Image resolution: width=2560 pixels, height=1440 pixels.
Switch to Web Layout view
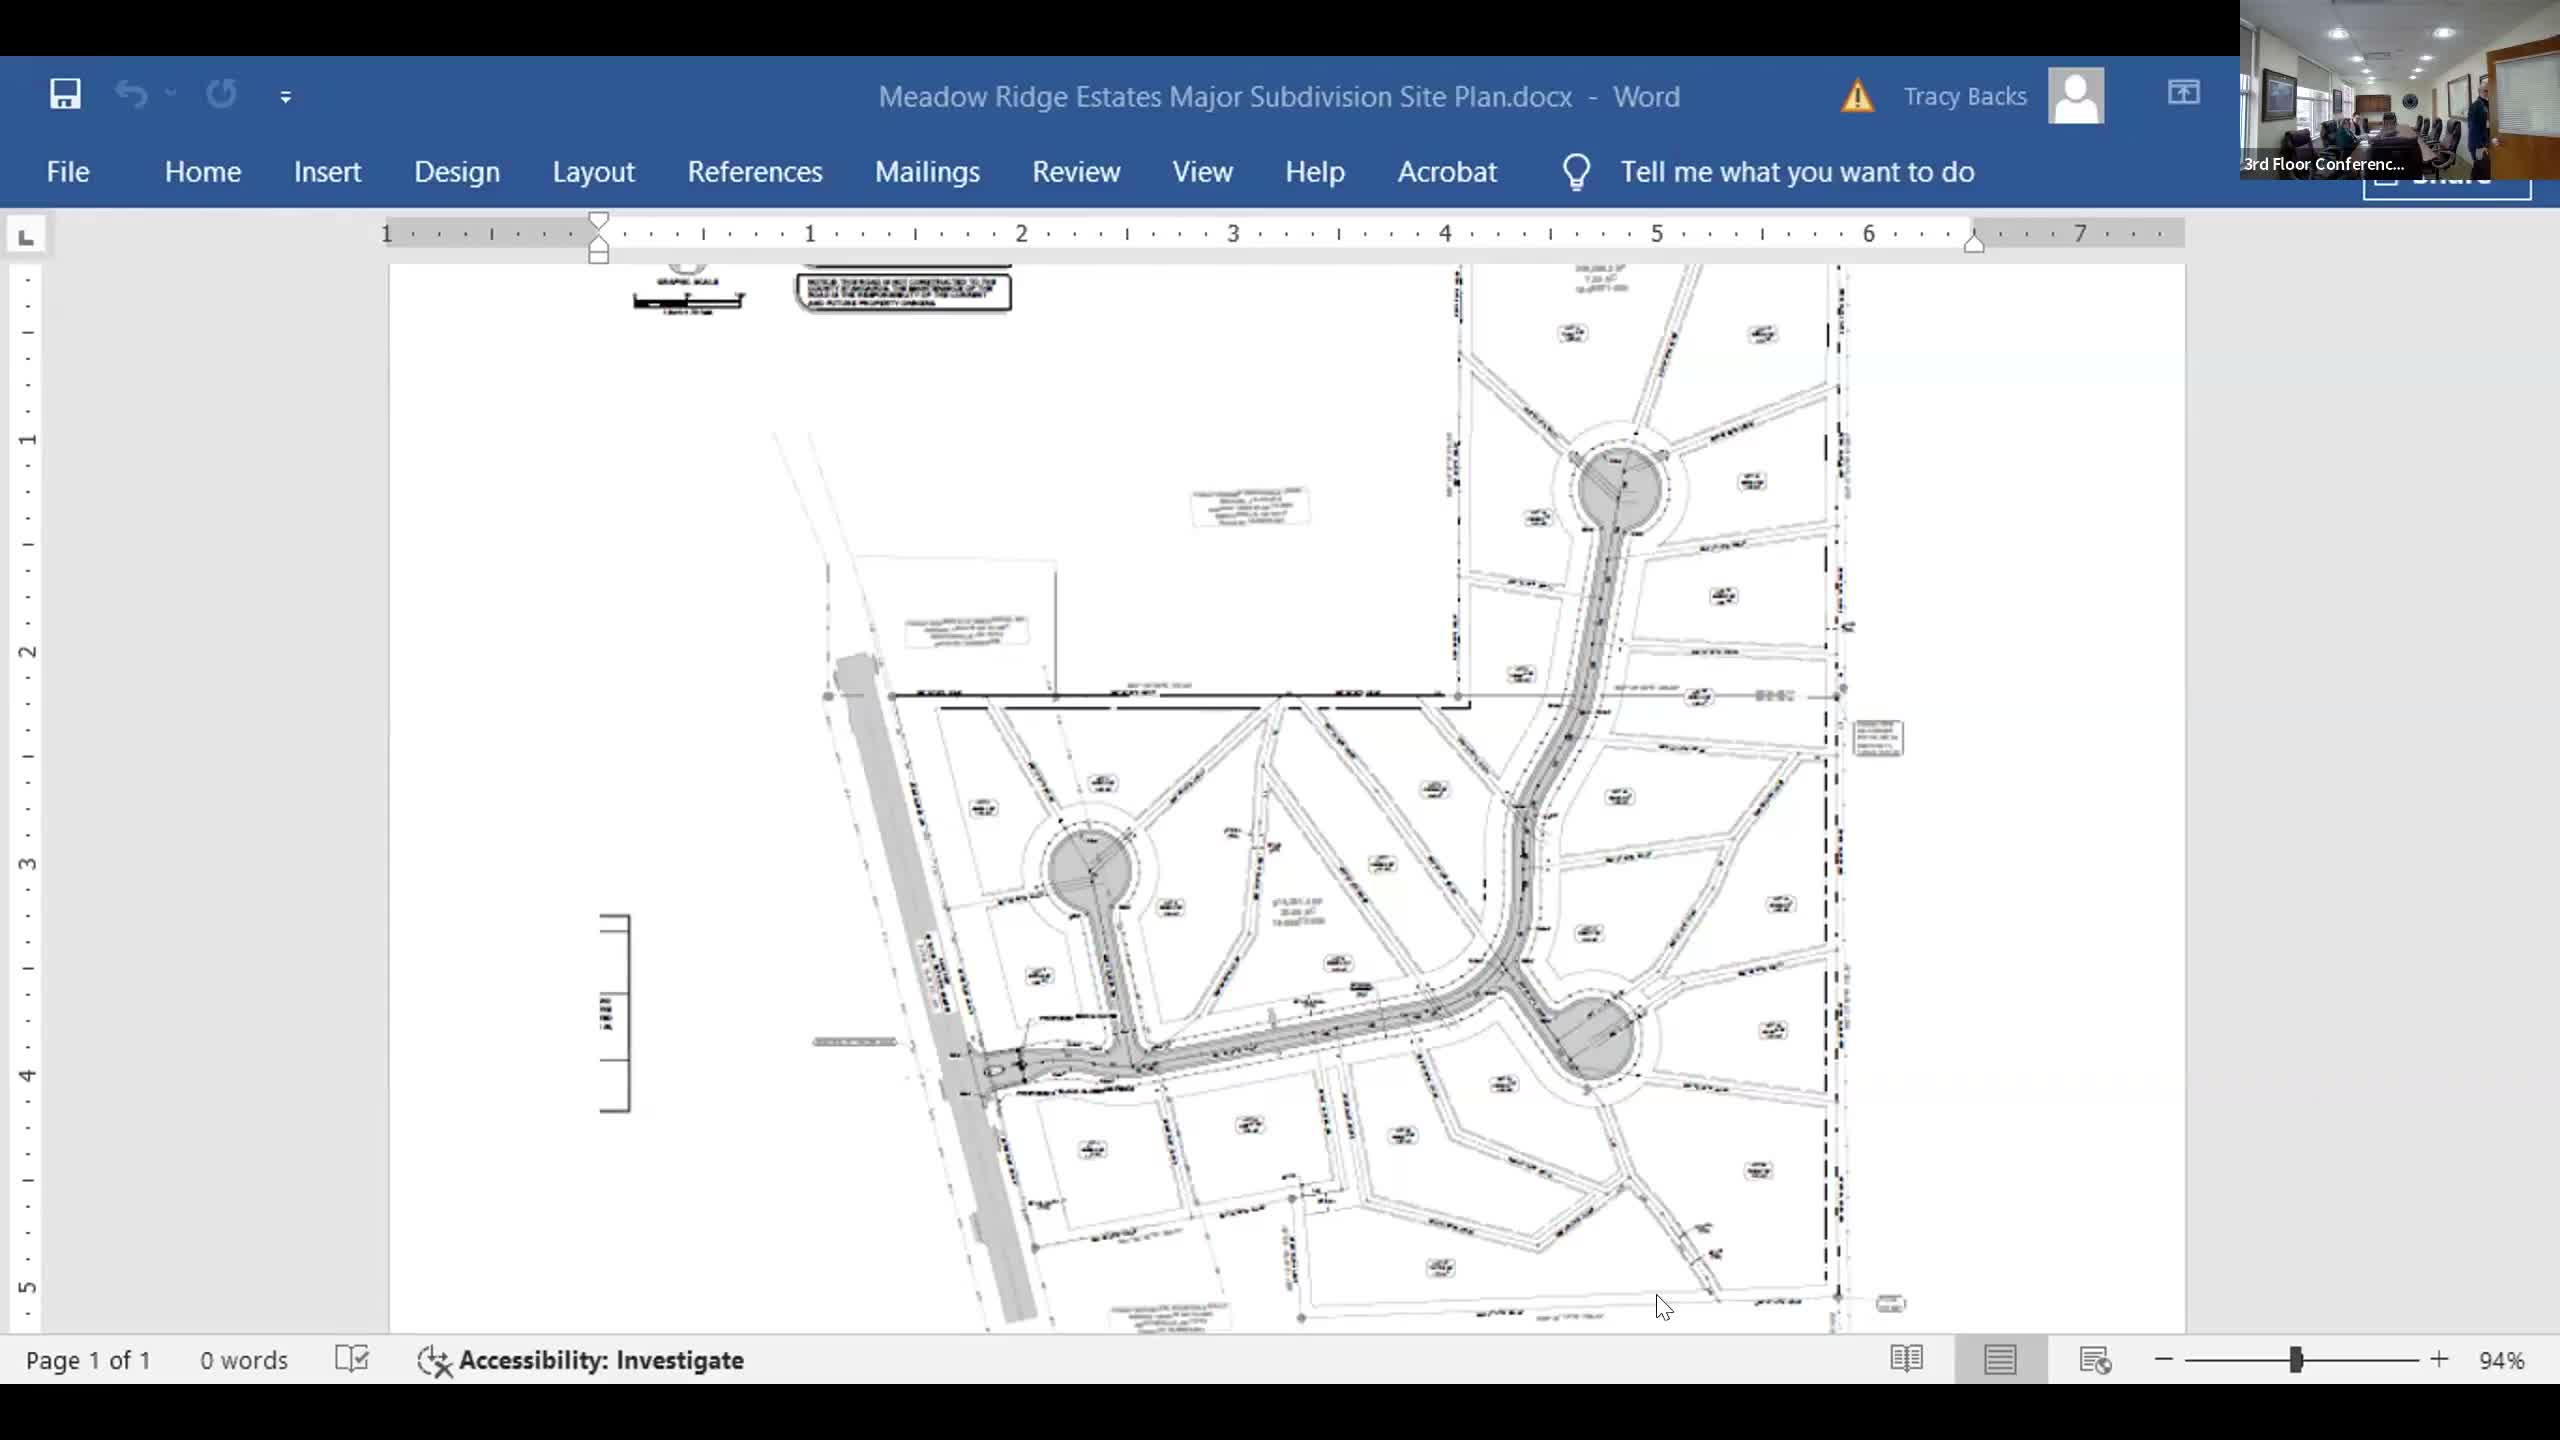2094,1359
